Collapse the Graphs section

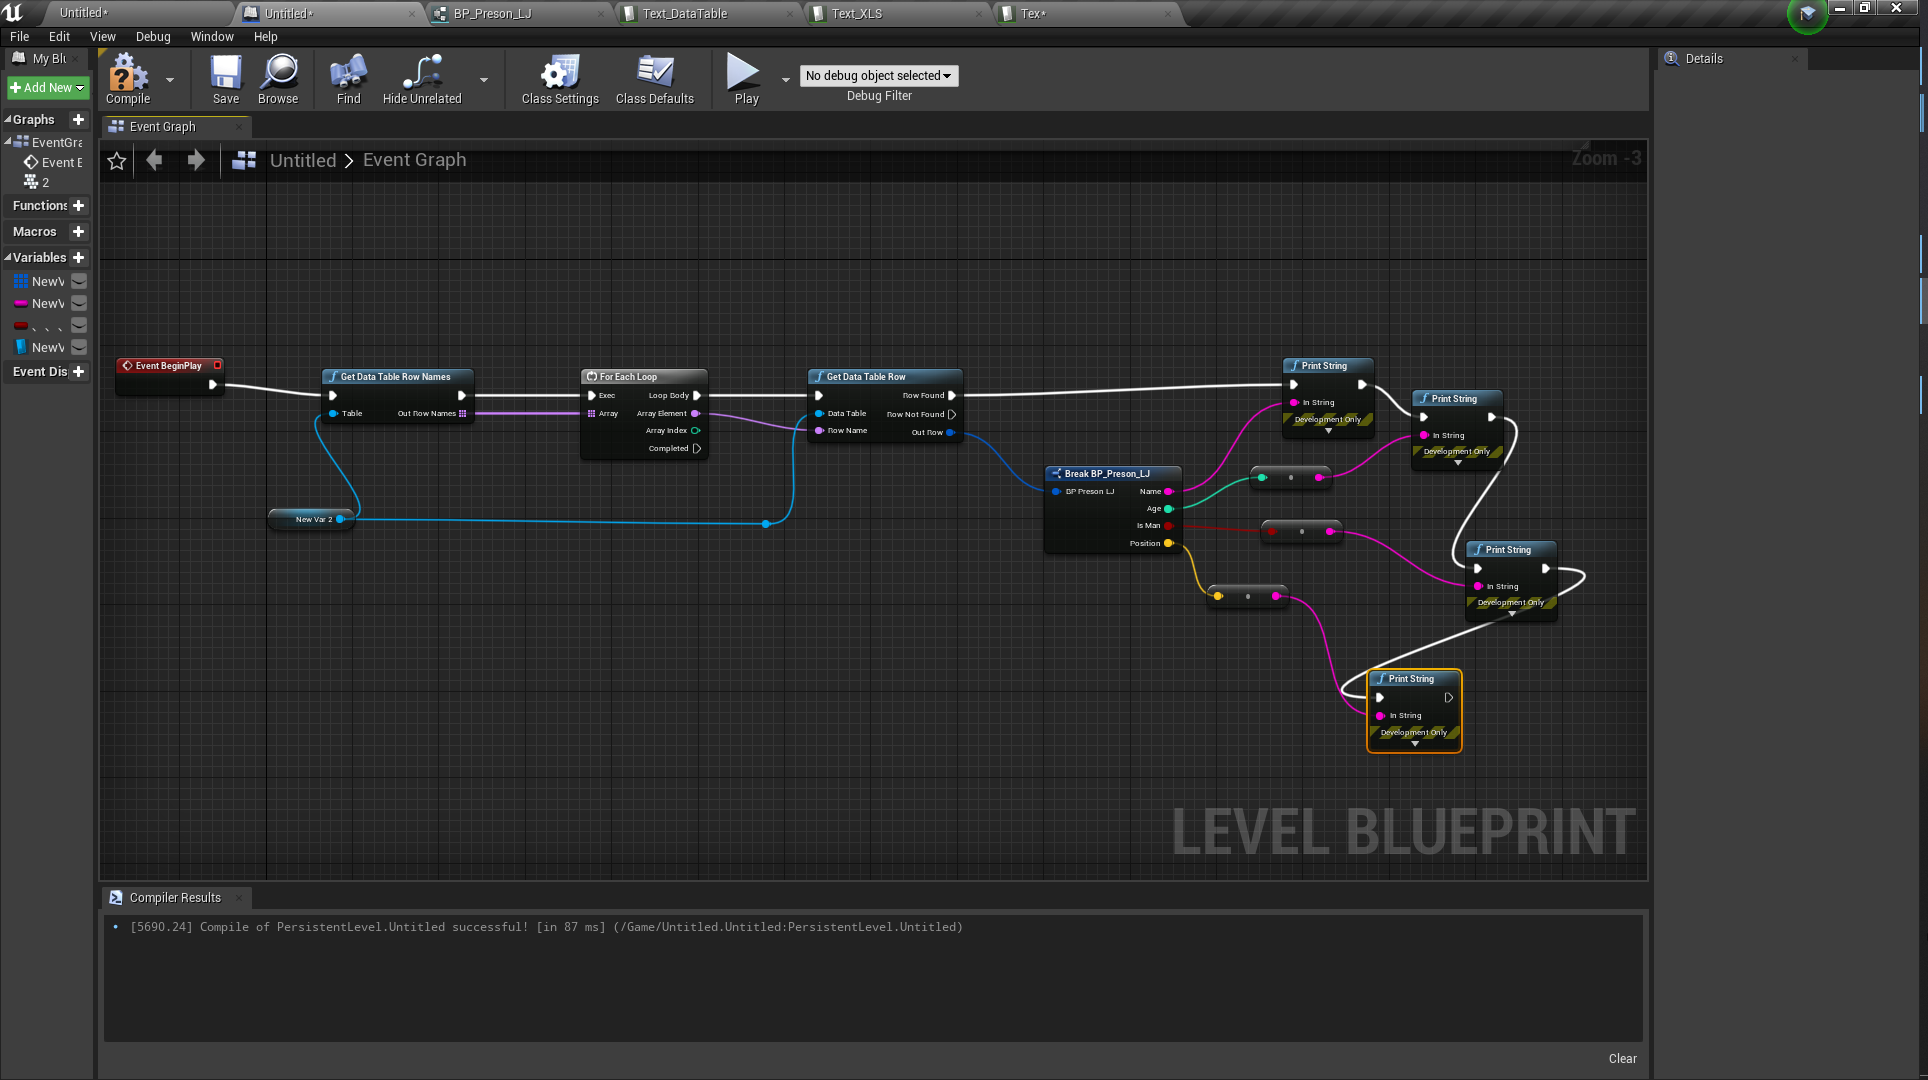click(8, 120)
